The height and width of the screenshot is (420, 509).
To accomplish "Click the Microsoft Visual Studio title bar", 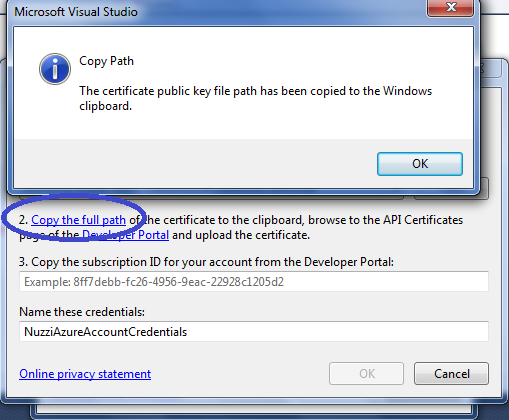I will [217, 12].
